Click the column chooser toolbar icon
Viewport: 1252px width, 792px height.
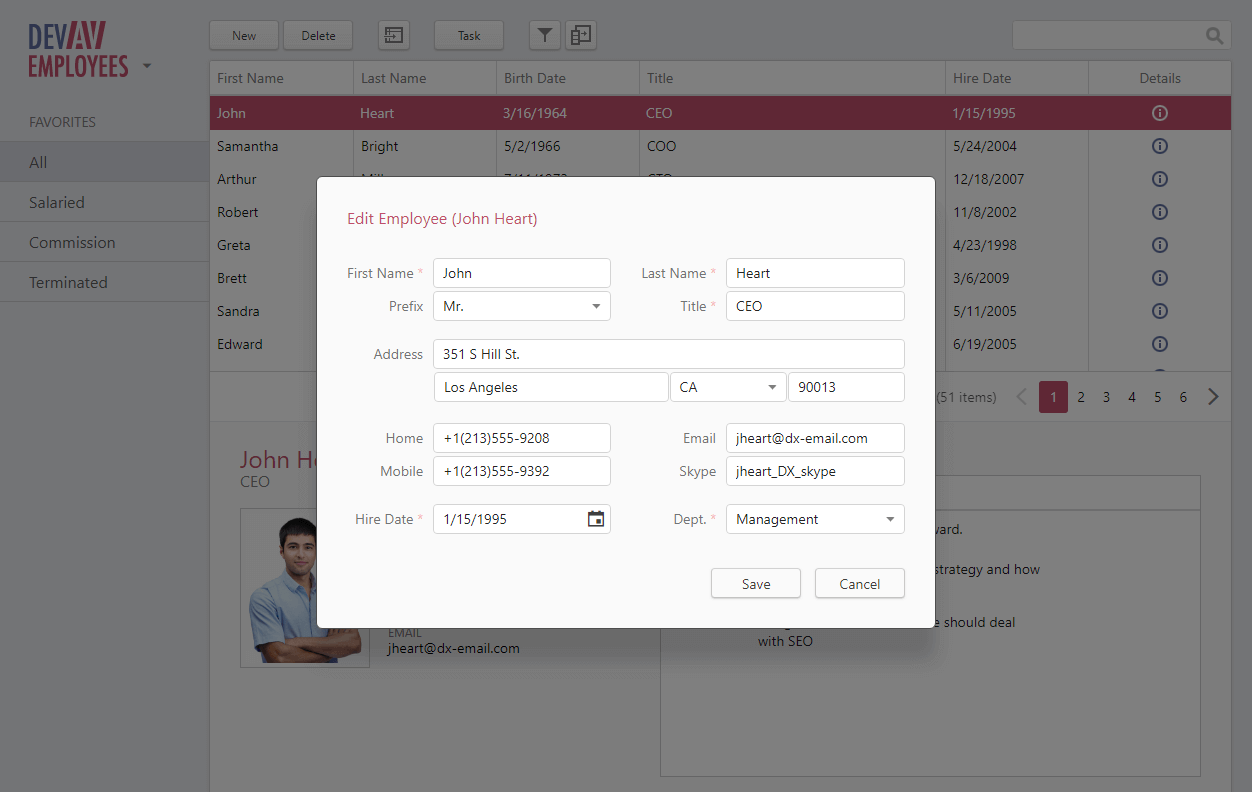580,35
